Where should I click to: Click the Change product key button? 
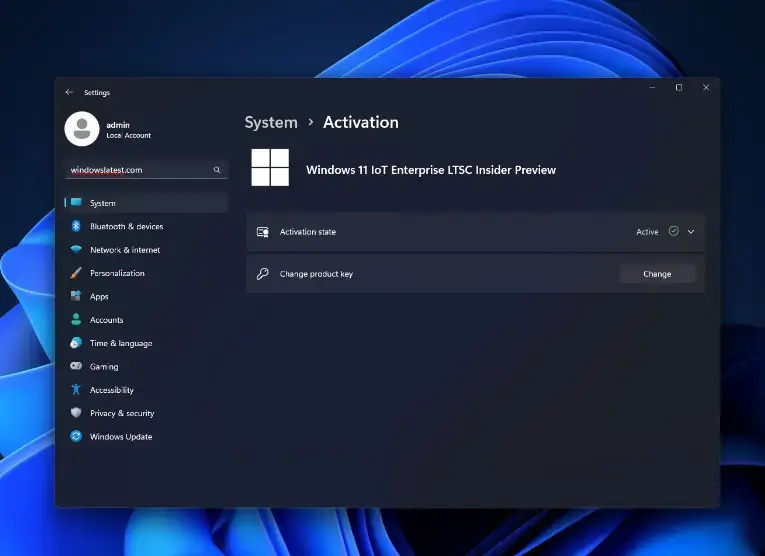(x=657, y=274)
